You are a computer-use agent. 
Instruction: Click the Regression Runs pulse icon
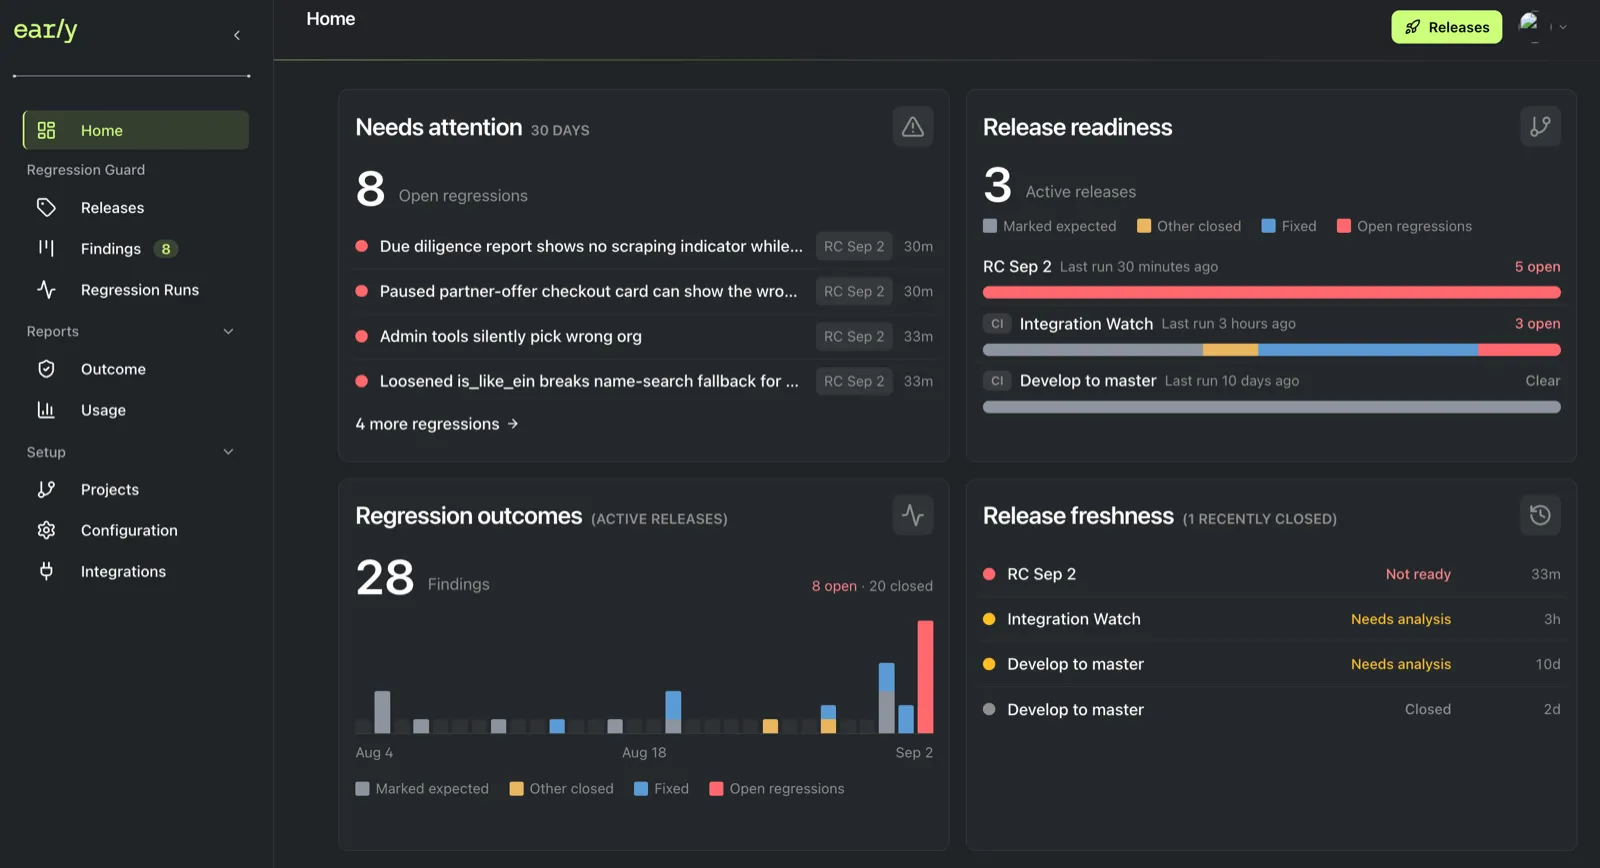(46, 289)
